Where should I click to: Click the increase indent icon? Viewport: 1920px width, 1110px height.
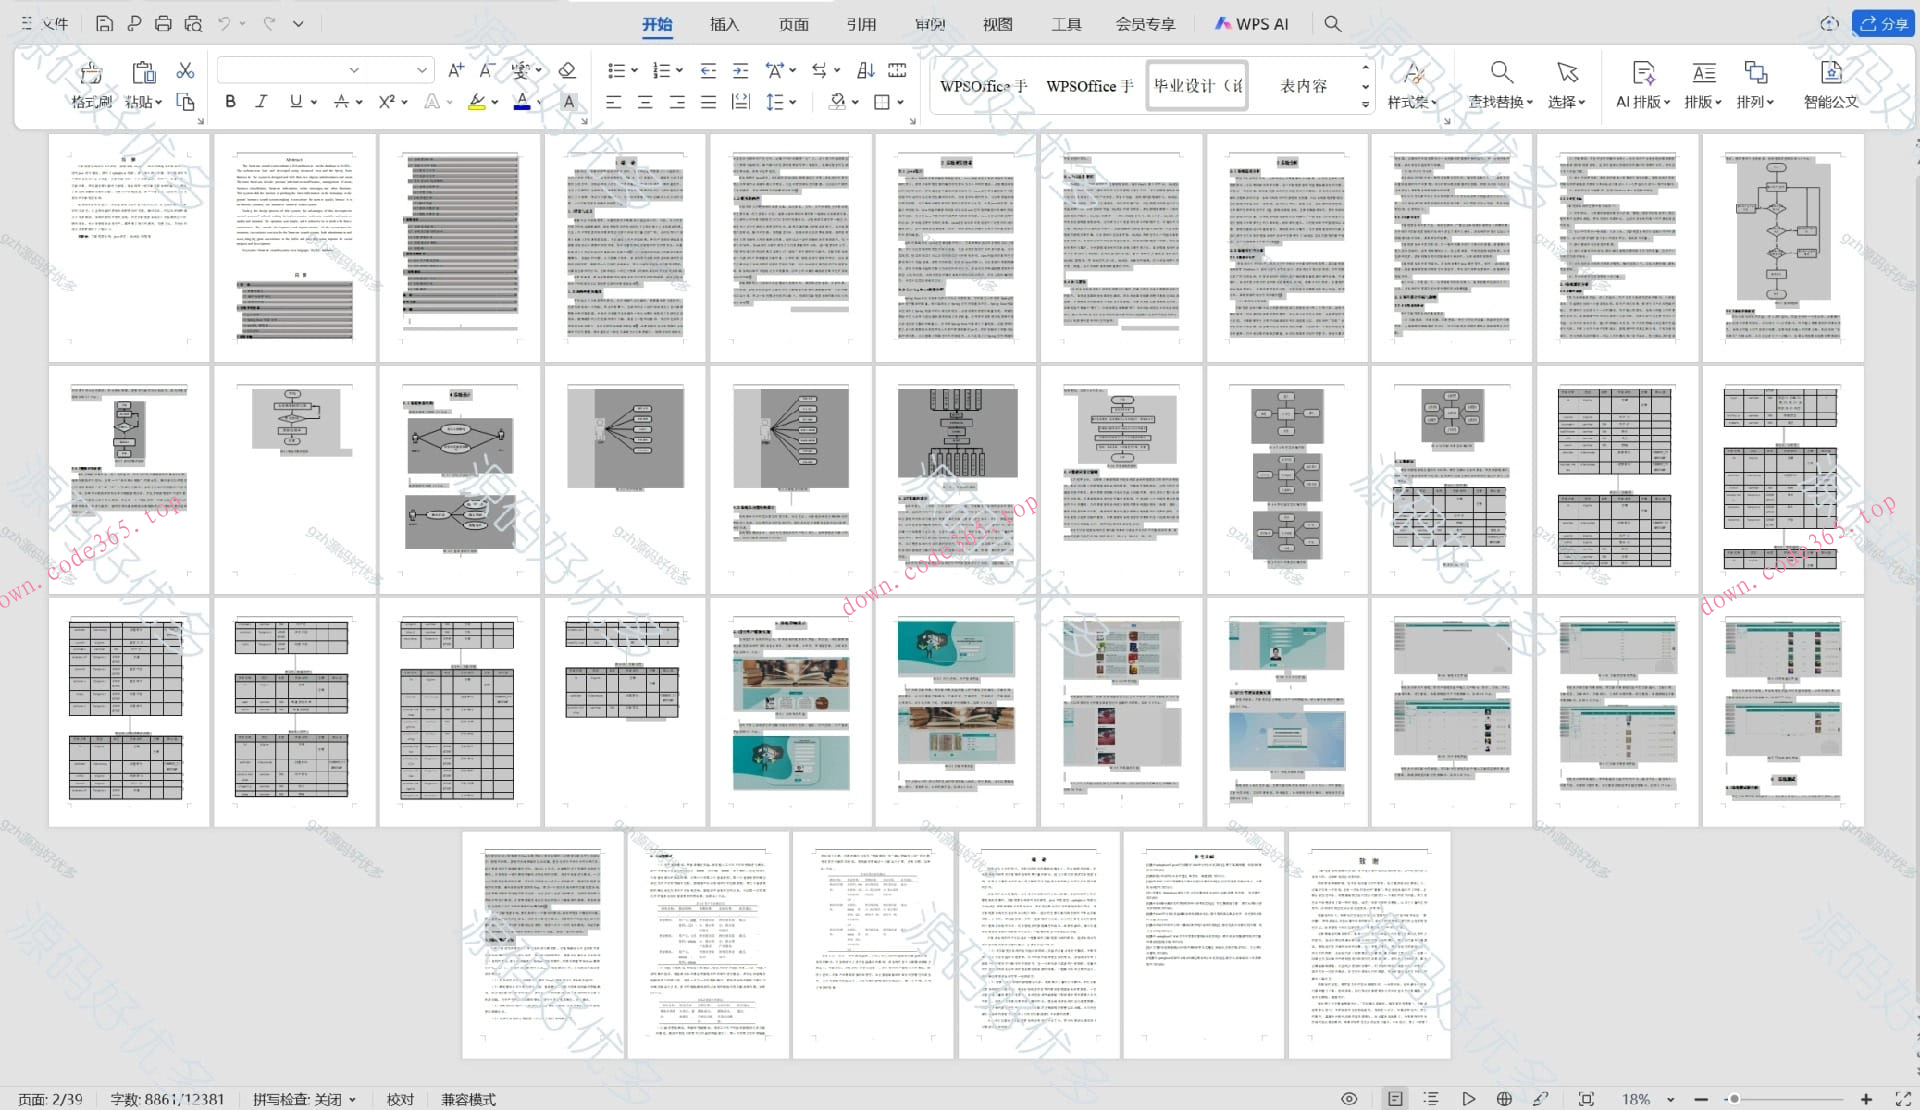point(740,70)
